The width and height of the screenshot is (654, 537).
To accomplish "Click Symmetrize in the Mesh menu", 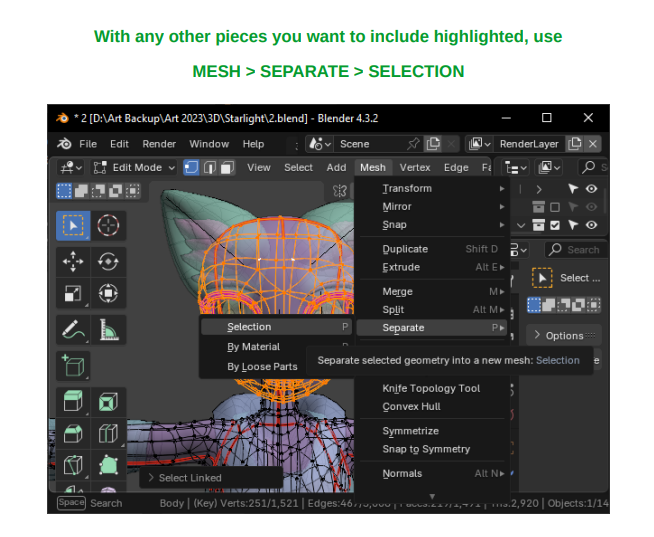I will 410,431.
